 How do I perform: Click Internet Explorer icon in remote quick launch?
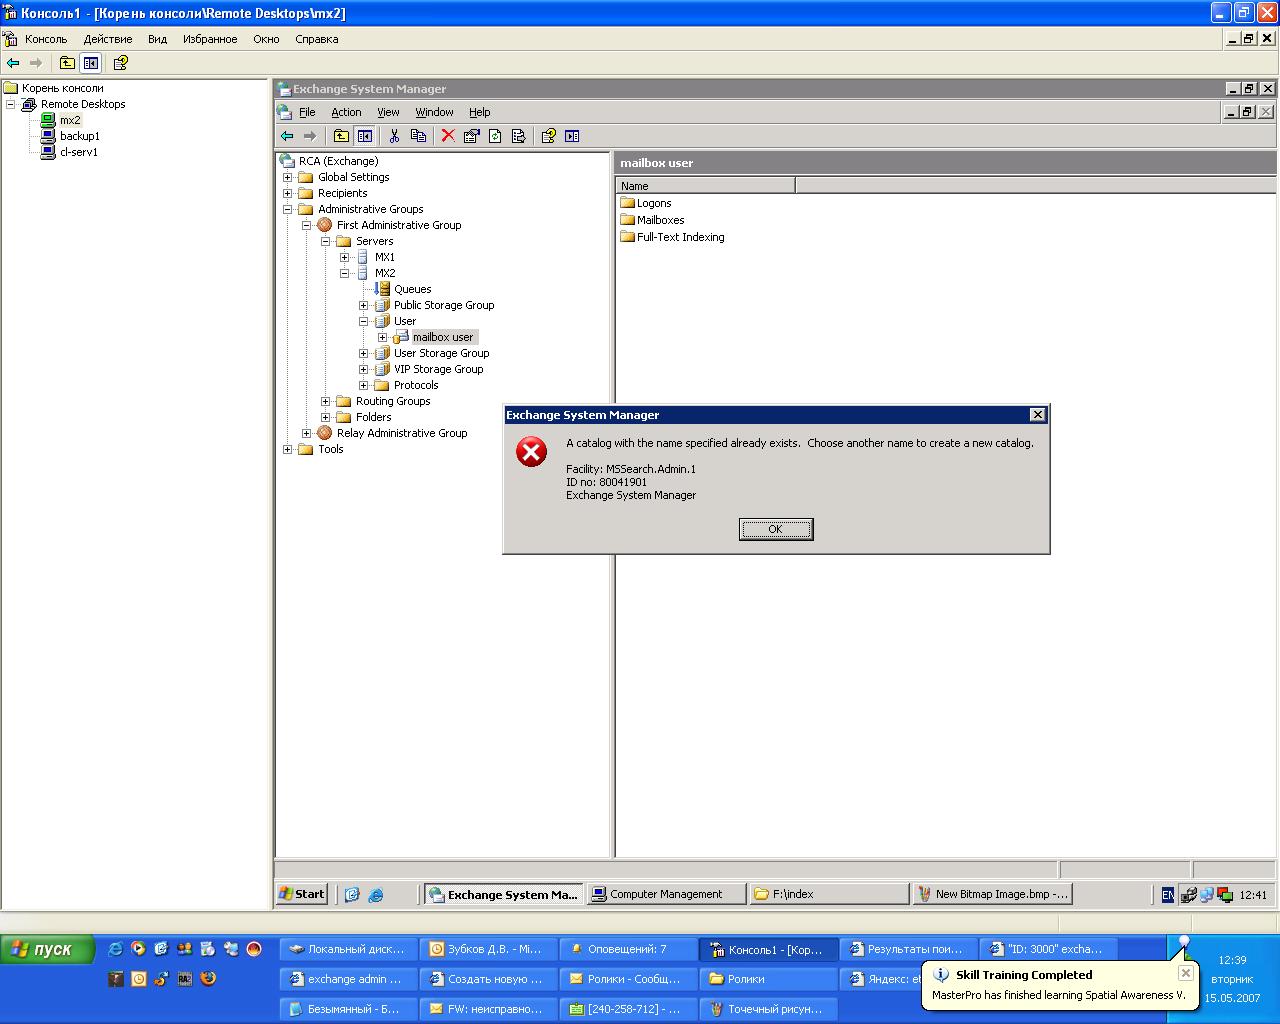coord(376,895)
